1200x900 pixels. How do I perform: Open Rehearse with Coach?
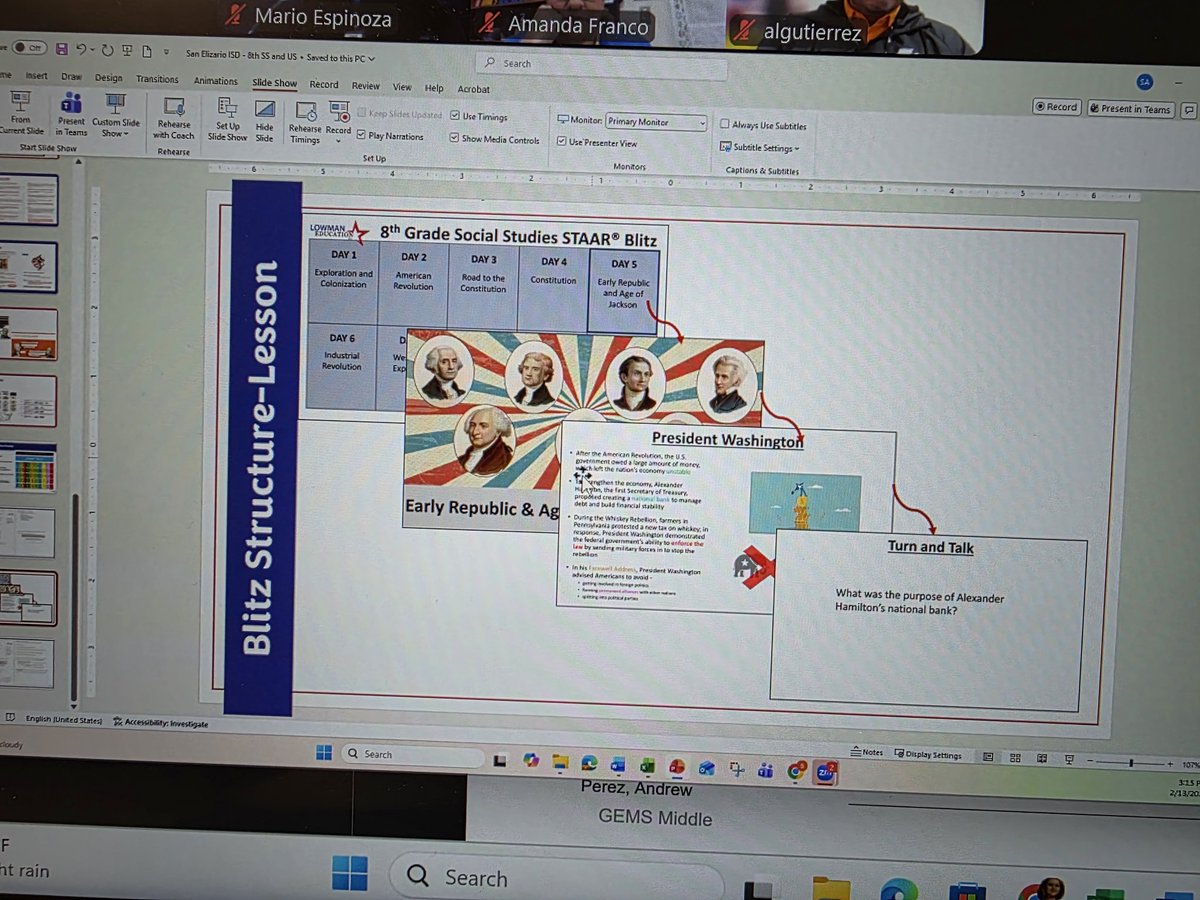coord(174,117)
